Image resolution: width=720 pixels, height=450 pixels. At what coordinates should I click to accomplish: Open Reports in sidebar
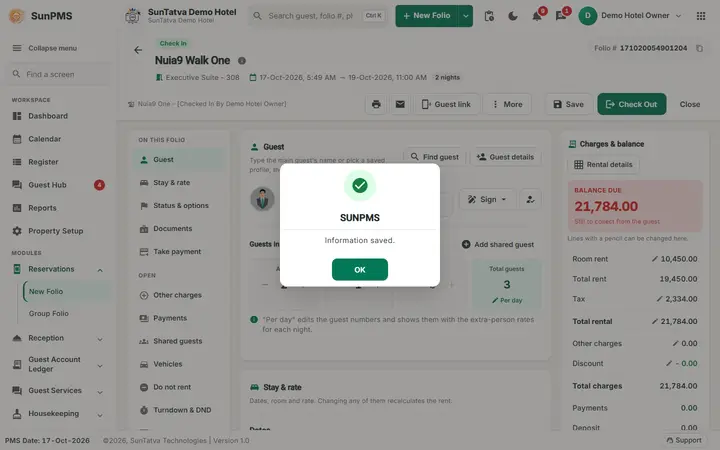click(x=42, y=208)
